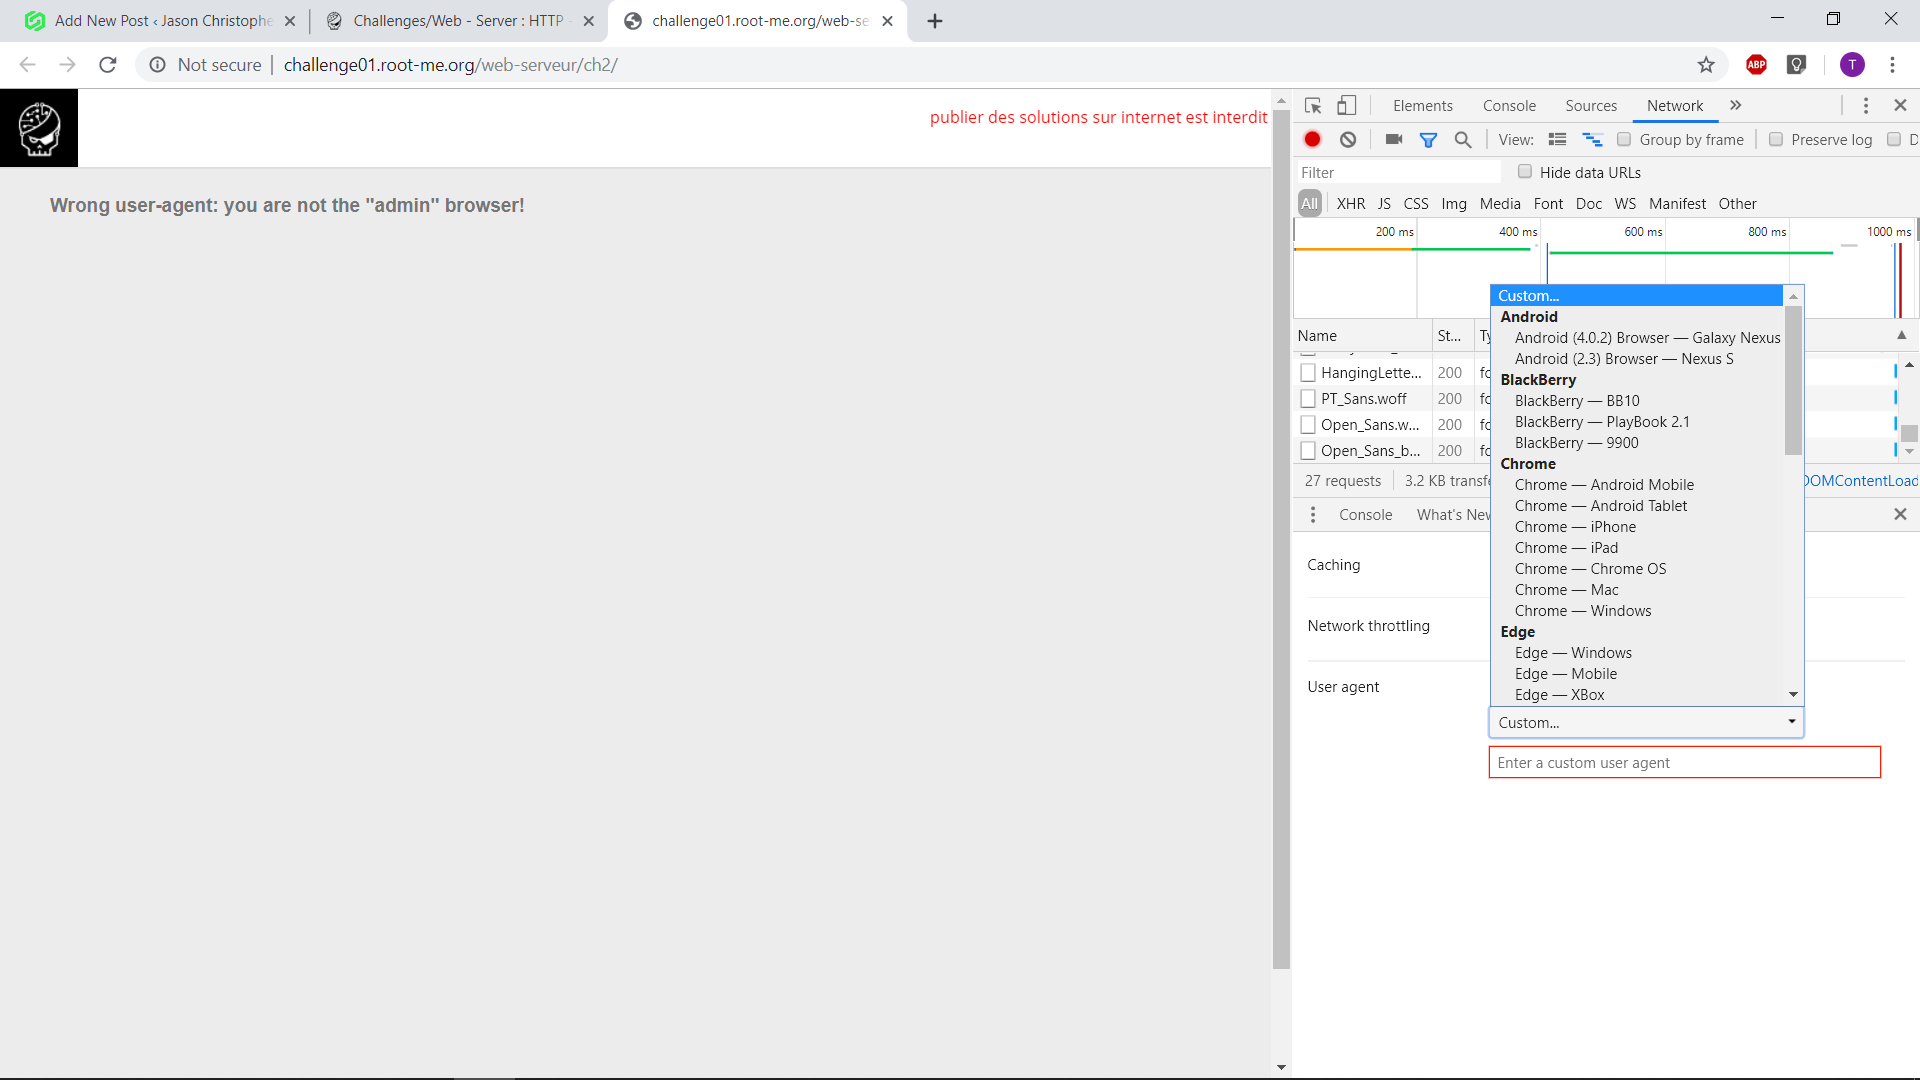Toggle the capture screenshots icon
Viewport: 1920px width, 1080px height.
coord(1393,139)
